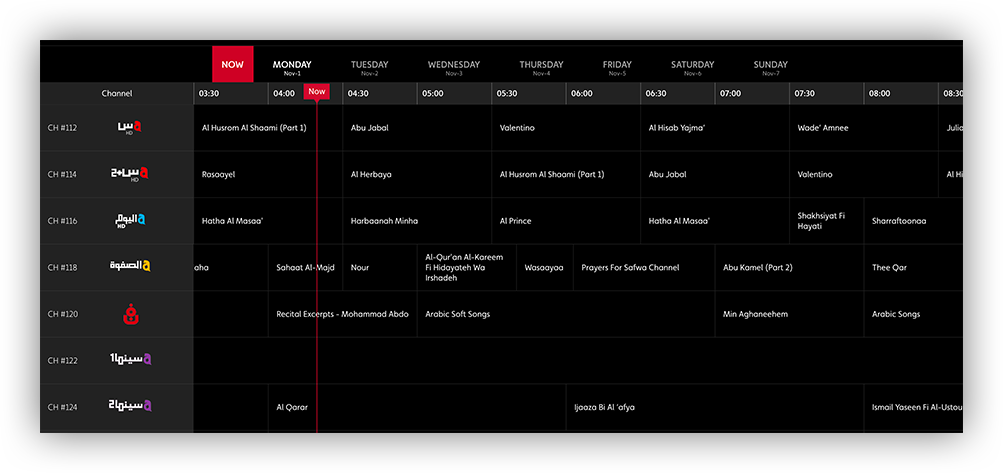Open the Wednesday Nov-3 schedule tab
This screenshot has width=1003, height=473.
(453, 67)
